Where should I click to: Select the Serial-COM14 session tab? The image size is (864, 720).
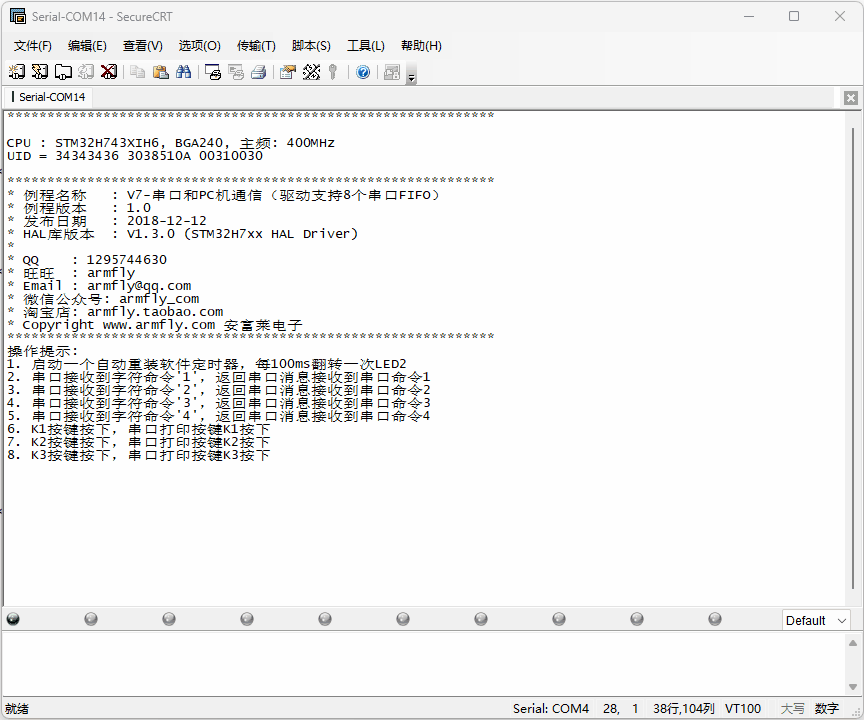point(48,97)
